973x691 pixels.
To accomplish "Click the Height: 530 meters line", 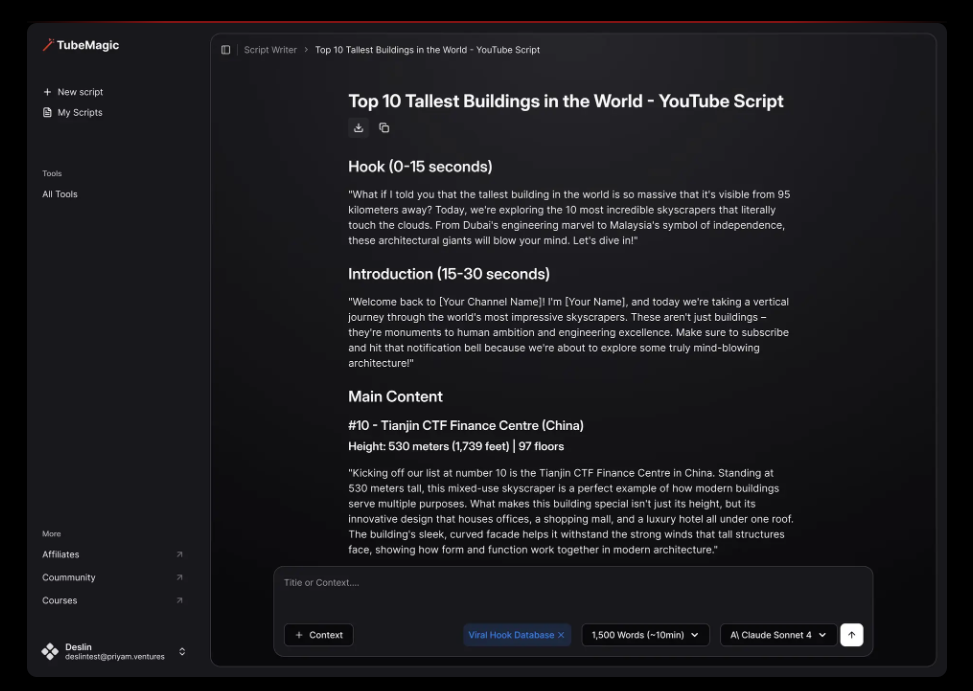I will click(x=456, y=446).
